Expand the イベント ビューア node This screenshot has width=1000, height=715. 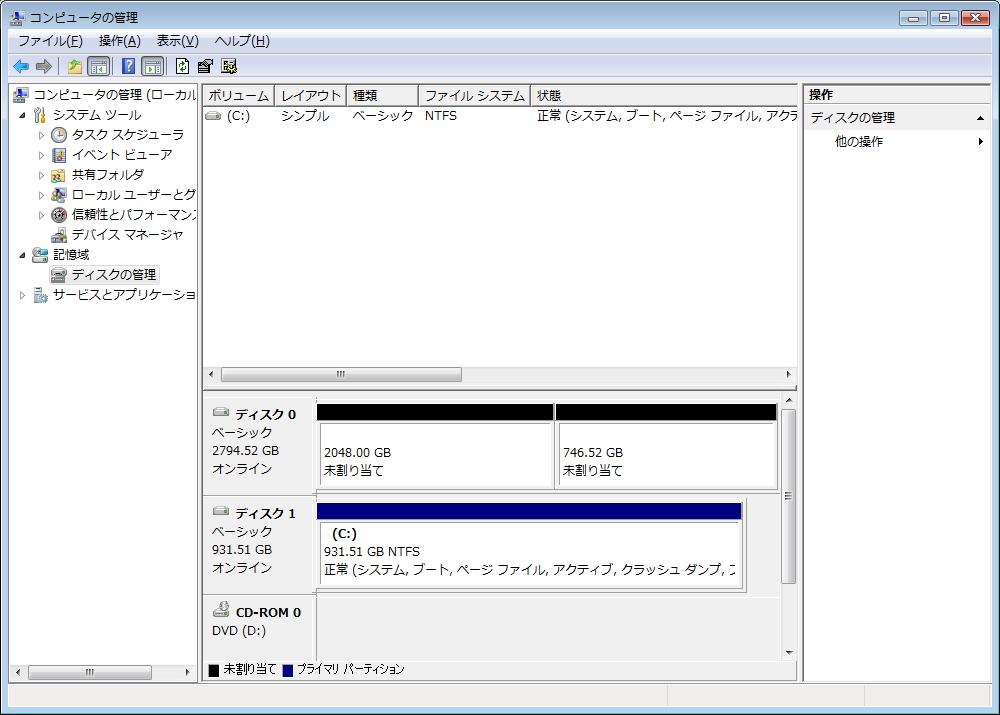click(41, 155)
